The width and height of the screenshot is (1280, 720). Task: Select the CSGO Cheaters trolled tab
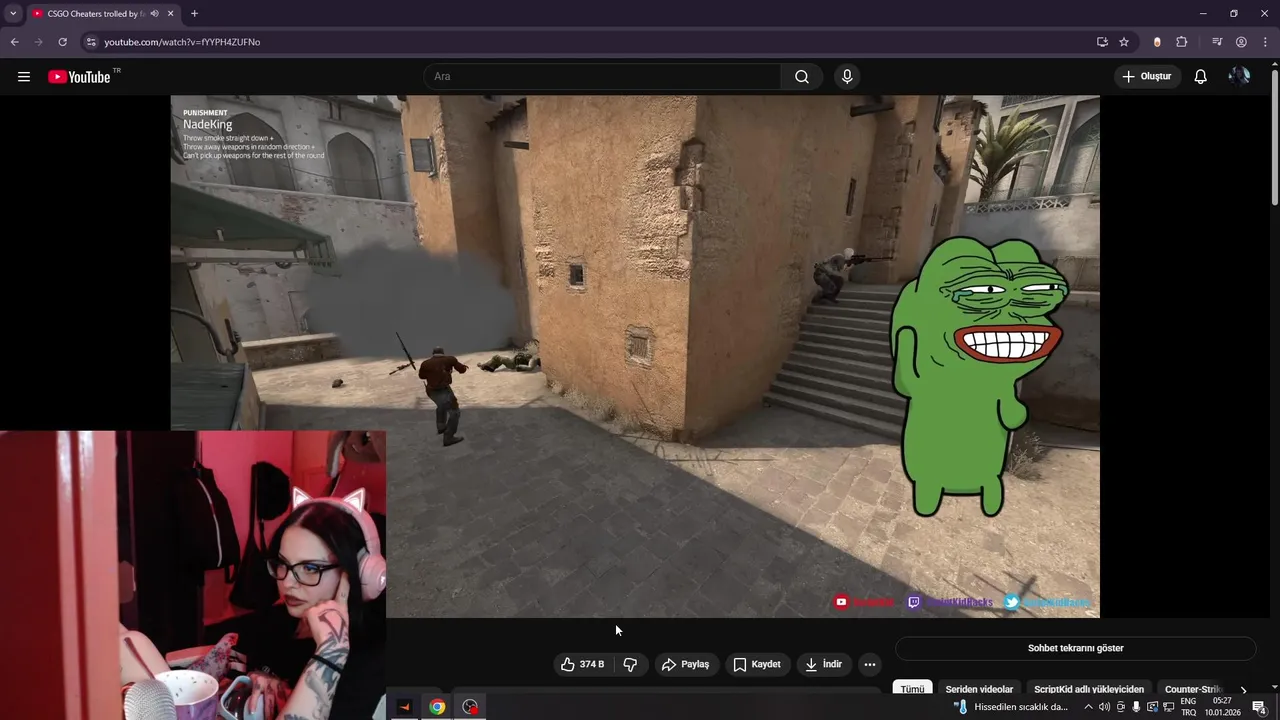click(x=103, y=14)
